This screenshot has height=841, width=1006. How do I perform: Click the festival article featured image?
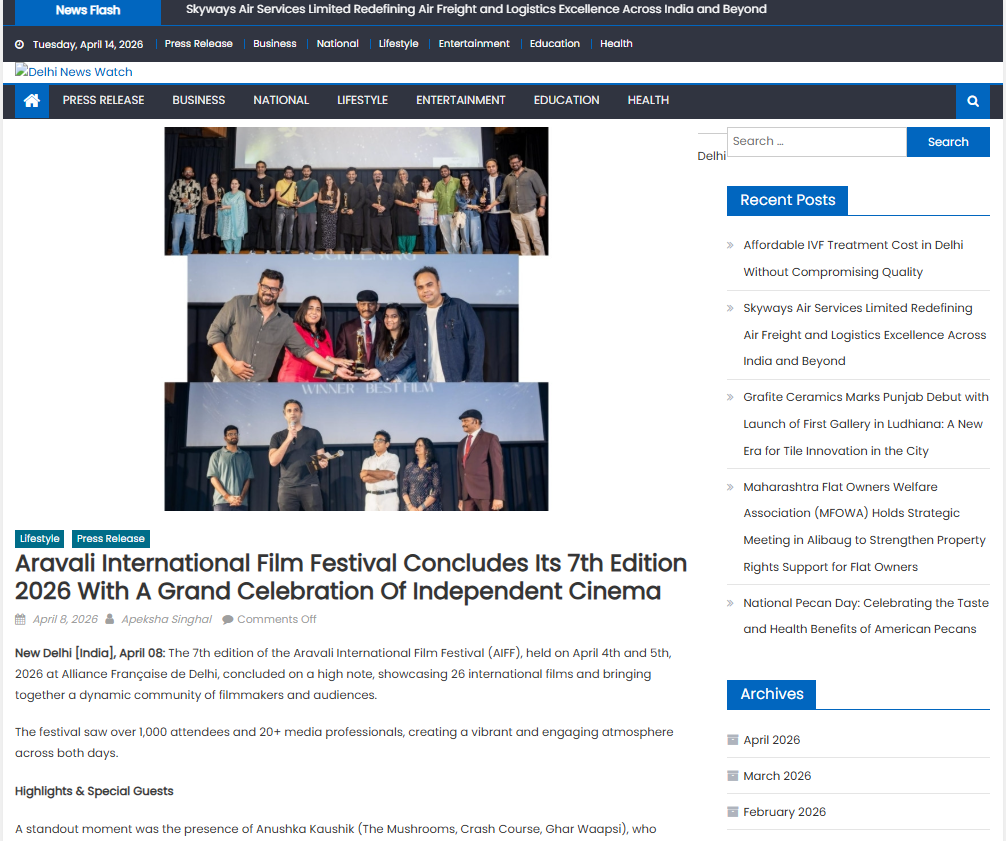pos(356,319)
